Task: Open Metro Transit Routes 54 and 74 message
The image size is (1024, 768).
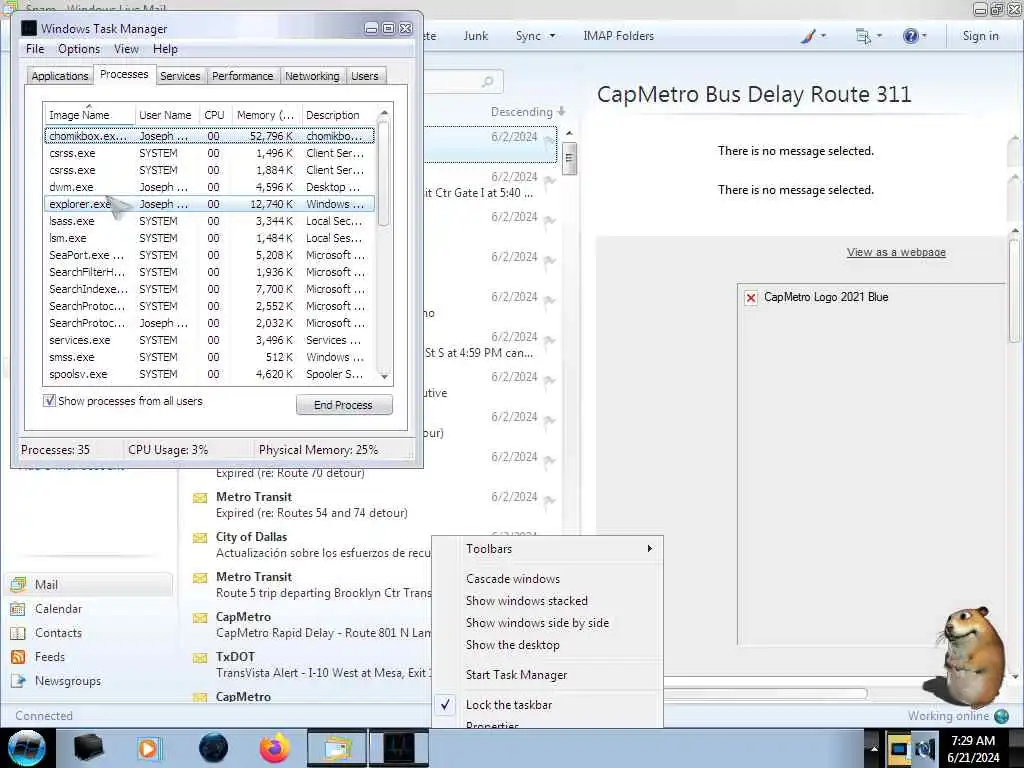Action: pyautogui.click(x=372, y=505)
